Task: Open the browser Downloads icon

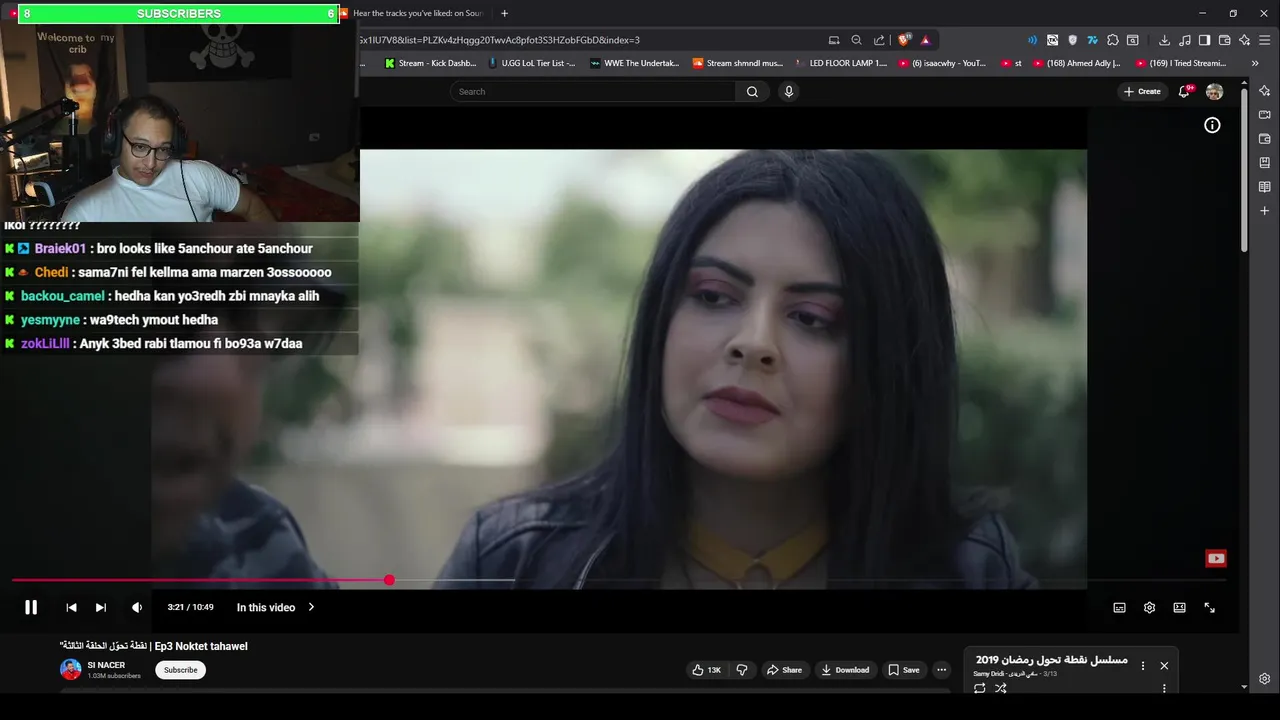Action: click(x=1164, y=40)
